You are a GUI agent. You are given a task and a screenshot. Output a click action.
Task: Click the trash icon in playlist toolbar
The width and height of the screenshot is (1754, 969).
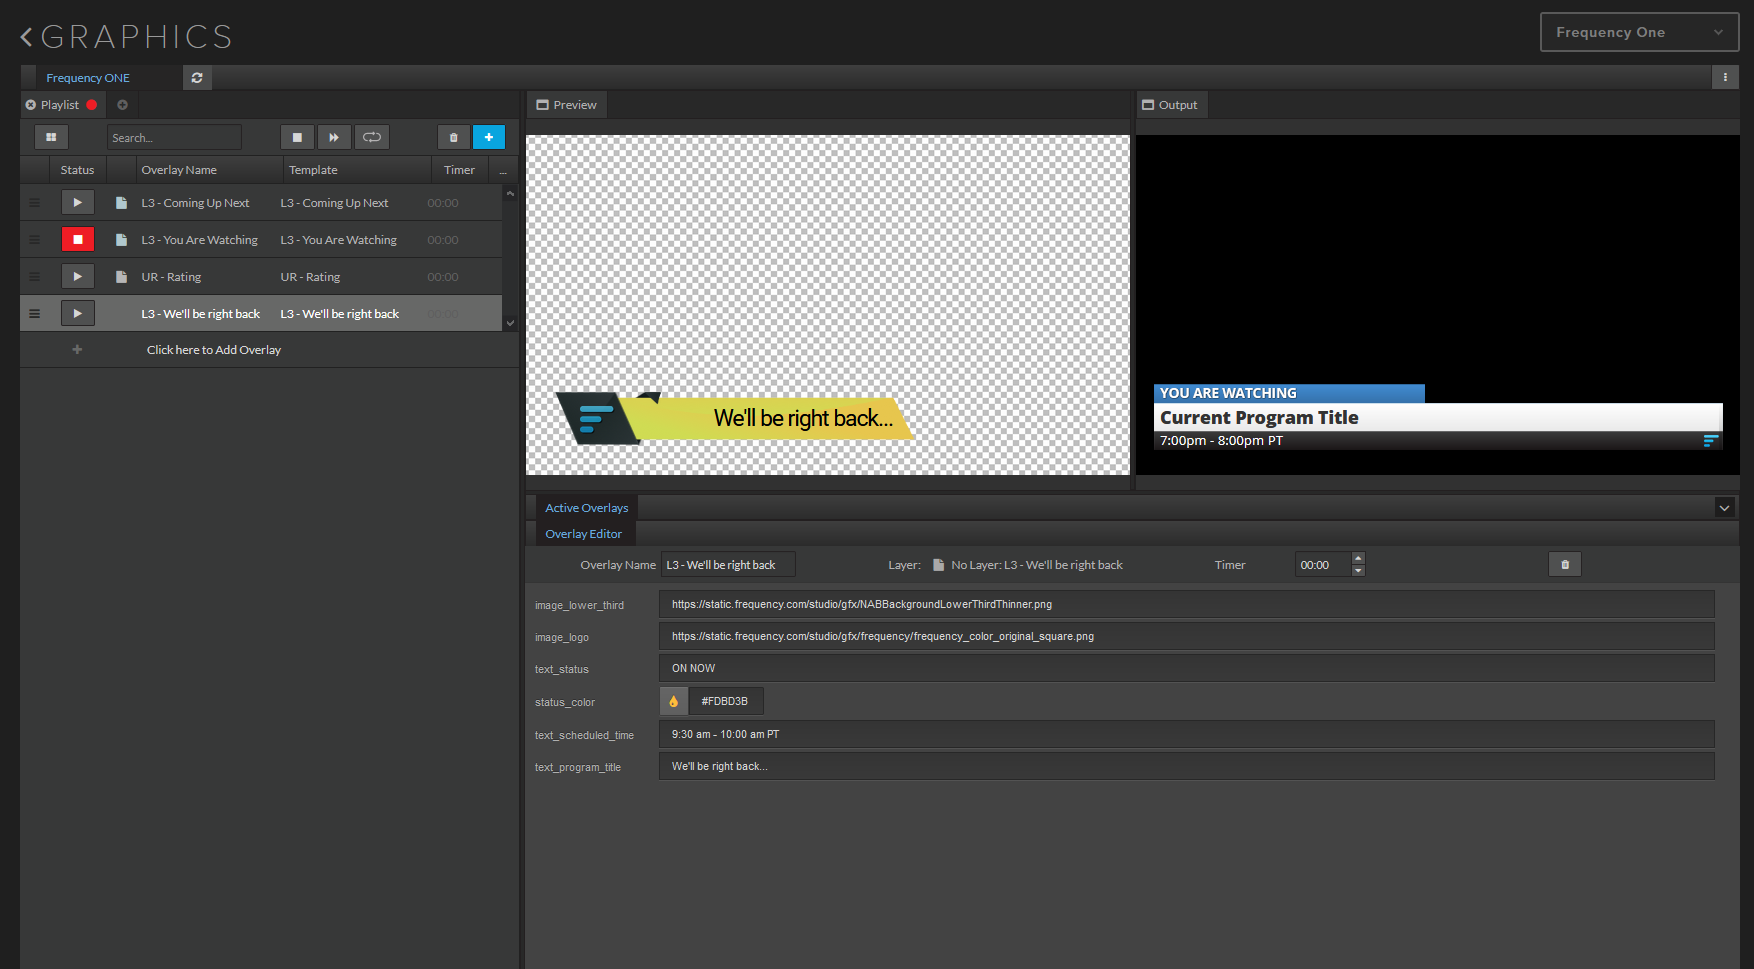coord(453,137)
